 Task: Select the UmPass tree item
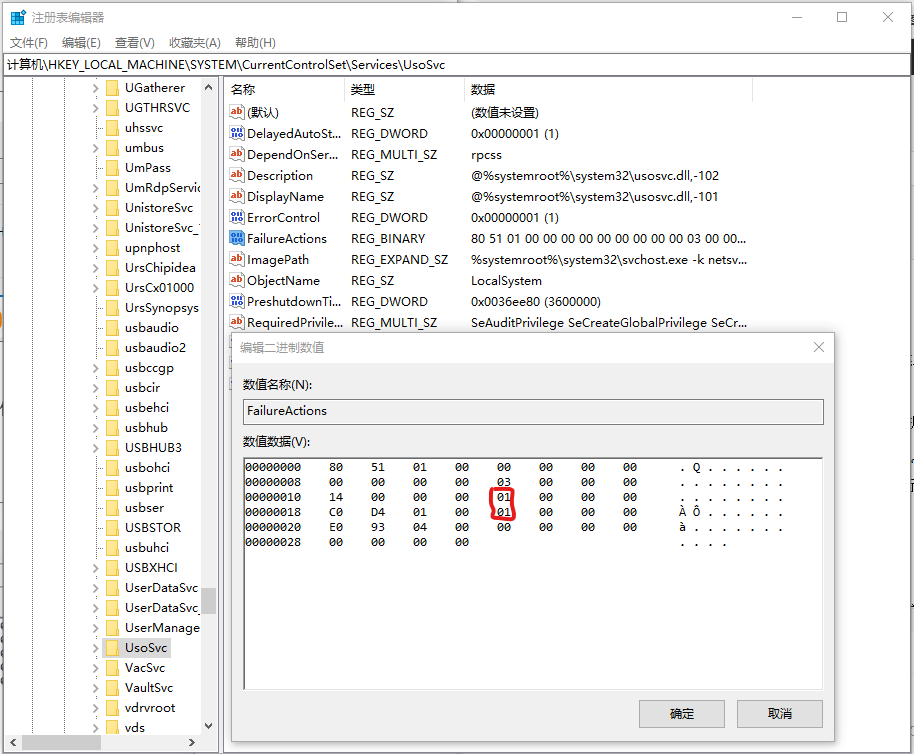coord(147,168)
